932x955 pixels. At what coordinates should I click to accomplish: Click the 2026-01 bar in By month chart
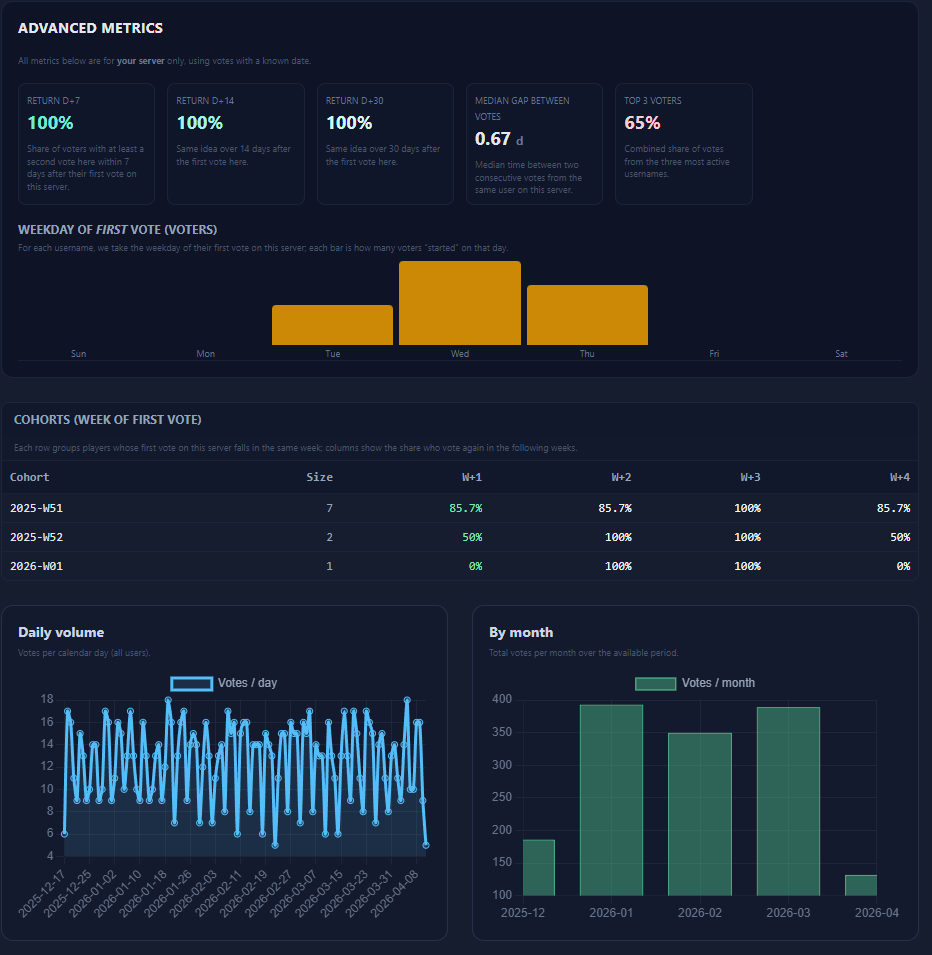(611, 800)
